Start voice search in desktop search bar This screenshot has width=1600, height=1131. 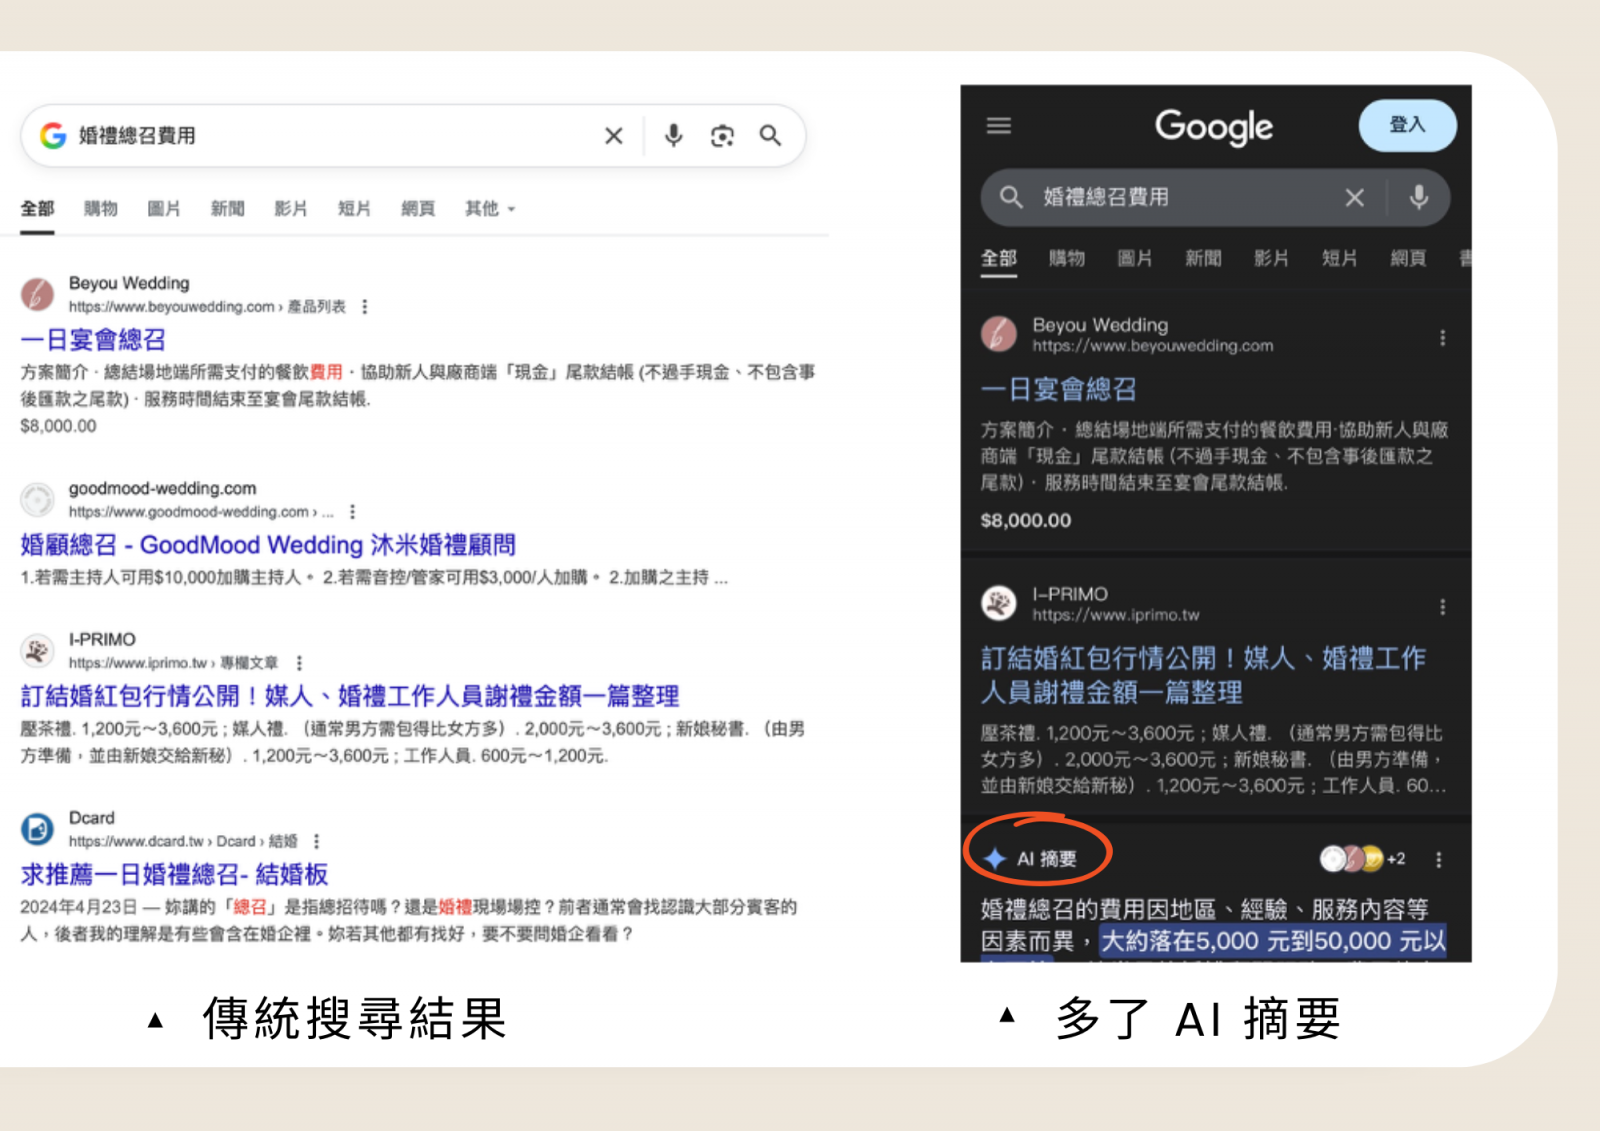673,136
